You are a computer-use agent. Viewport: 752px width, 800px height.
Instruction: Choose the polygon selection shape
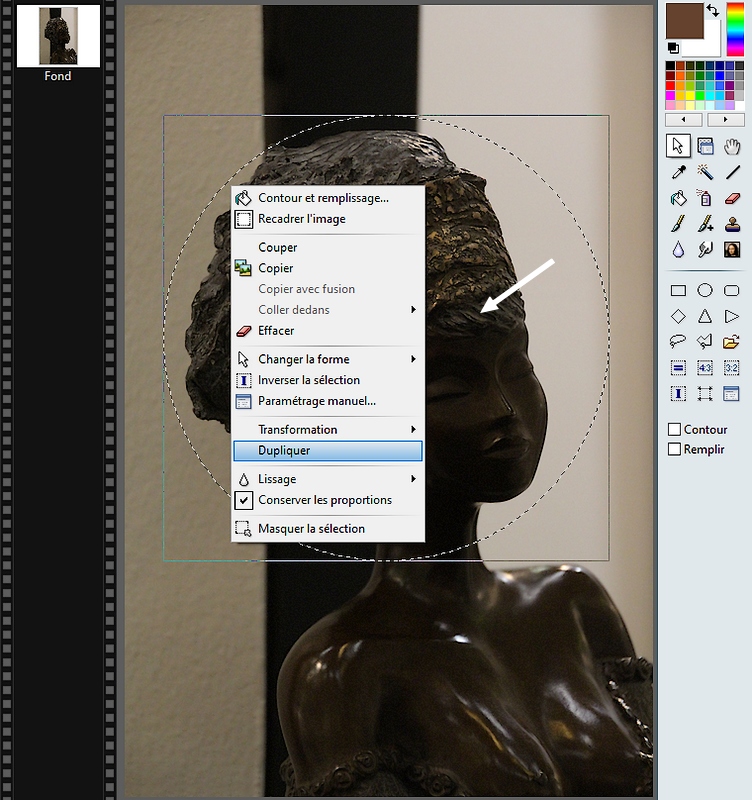coord(705,341)
